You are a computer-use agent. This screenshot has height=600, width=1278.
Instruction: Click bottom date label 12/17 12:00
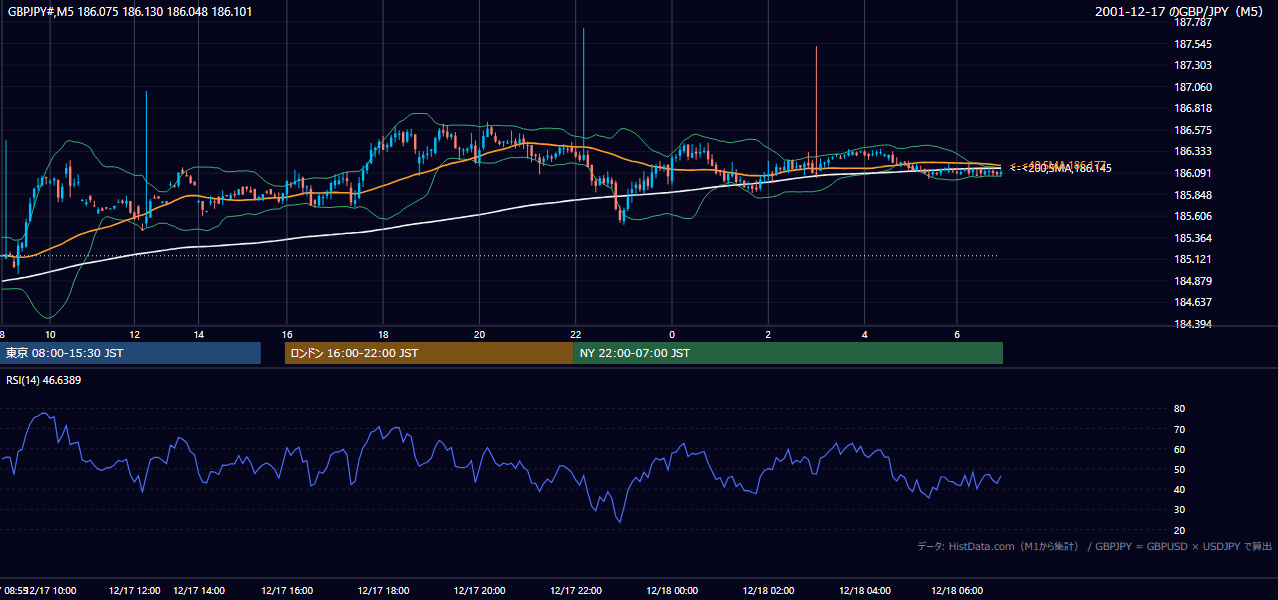(135, 590)
